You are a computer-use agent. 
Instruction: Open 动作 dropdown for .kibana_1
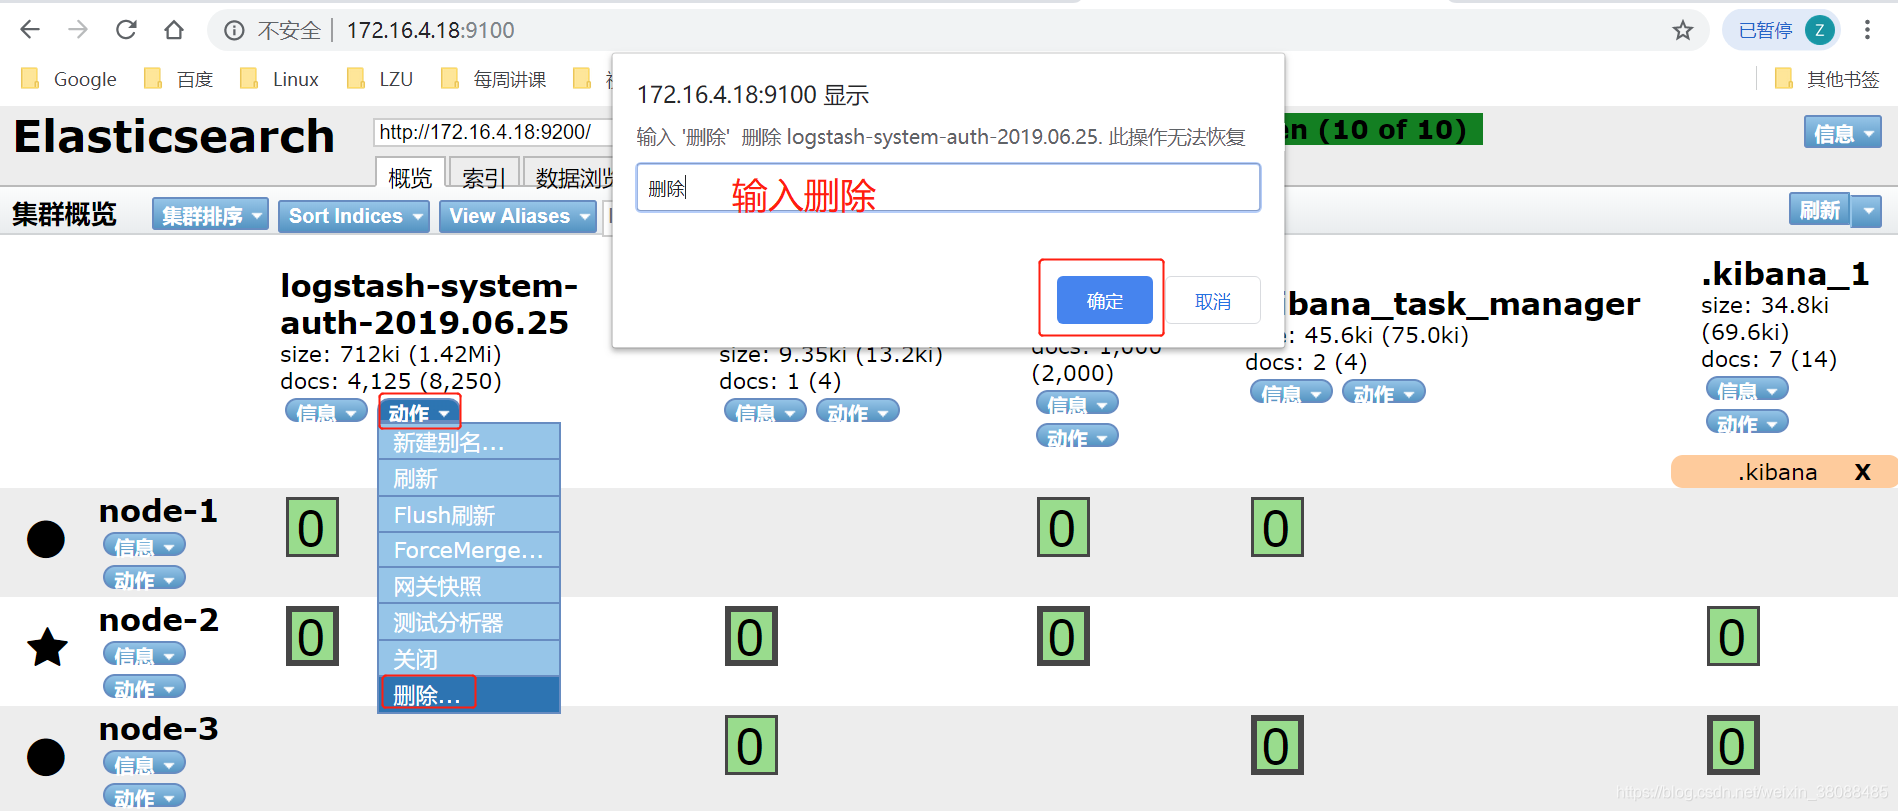tap(1747, 422)
